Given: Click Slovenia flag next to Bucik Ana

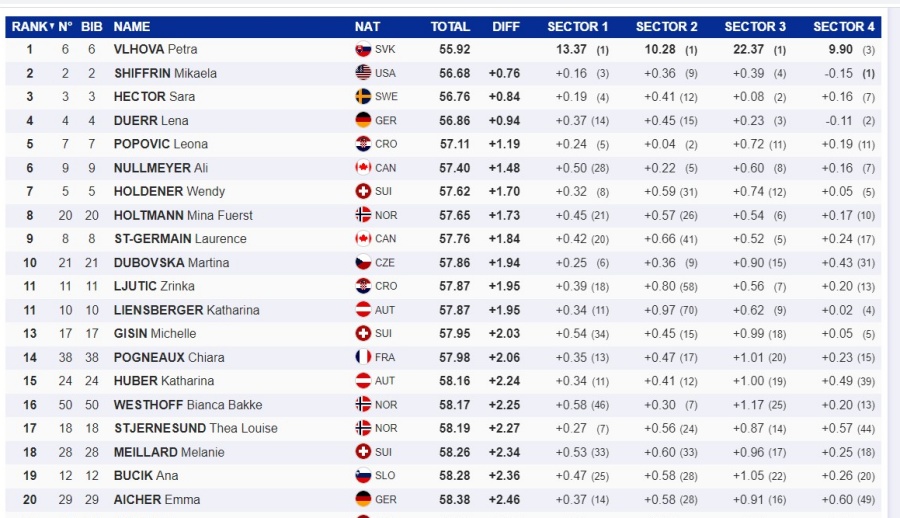Looking at the screenshot, I should [363, 476].
